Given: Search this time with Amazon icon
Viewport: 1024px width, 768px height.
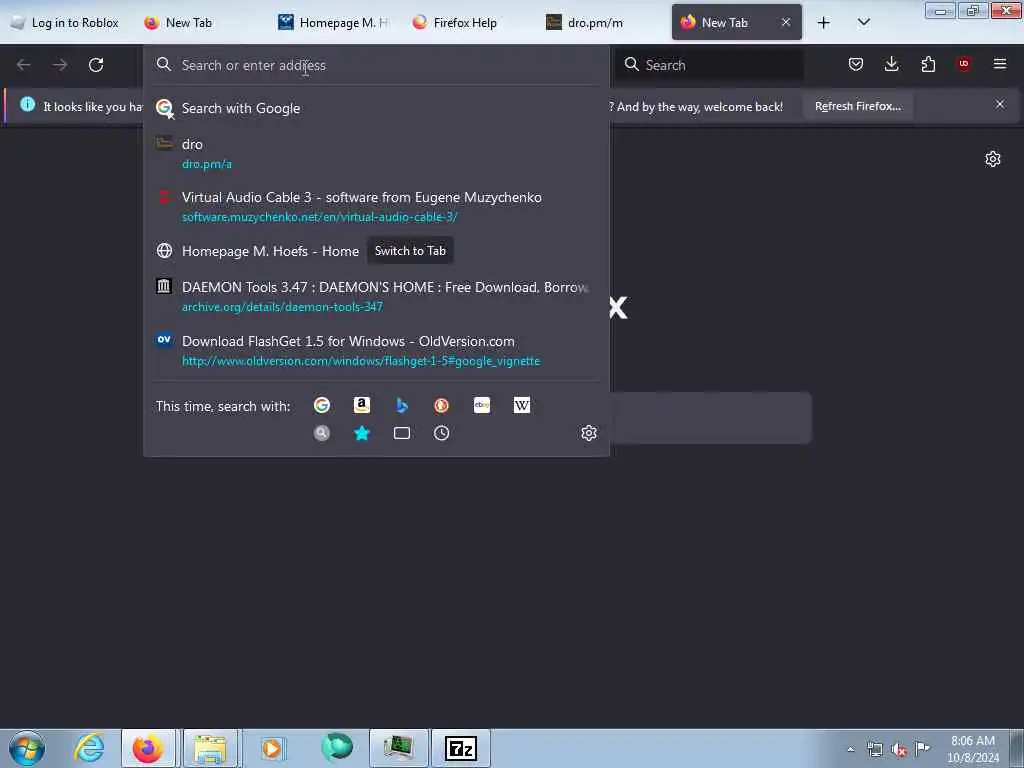Looking at the screenshot, I should click(362, 406).
